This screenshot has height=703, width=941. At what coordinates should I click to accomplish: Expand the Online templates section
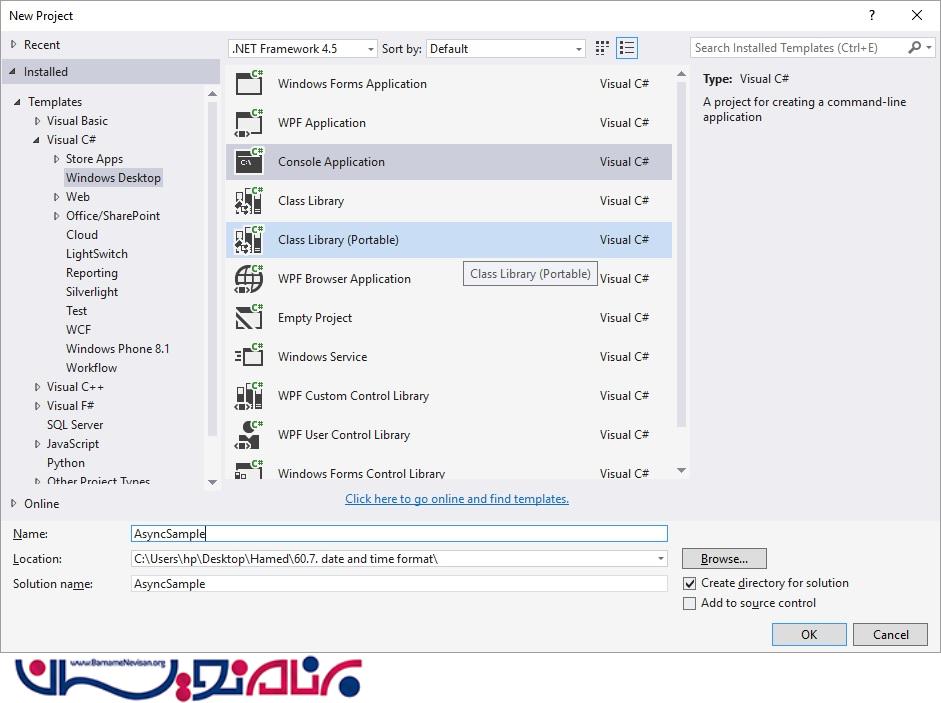click(x=14, y=503)
